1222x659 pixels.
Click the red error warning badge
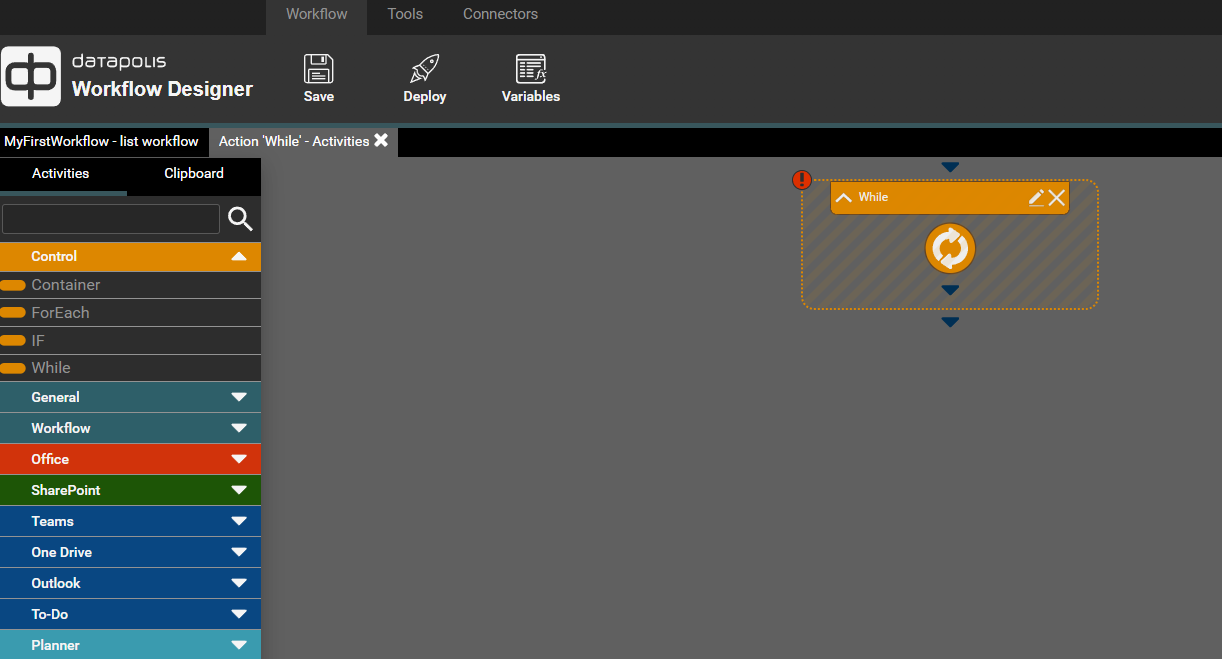(802, 180)
